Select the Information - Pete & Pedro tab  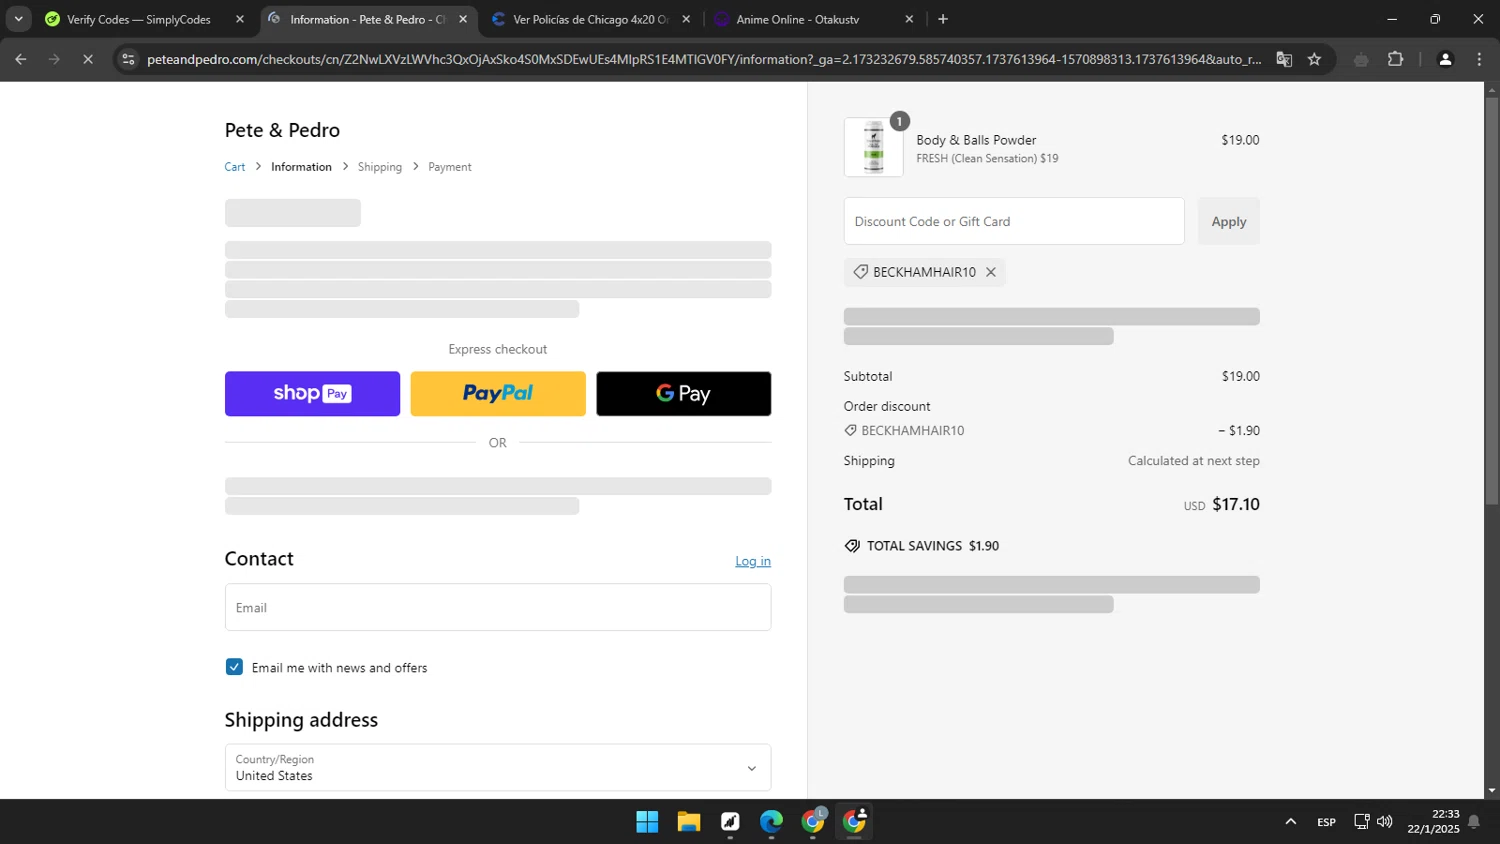(x=366, y=19)
